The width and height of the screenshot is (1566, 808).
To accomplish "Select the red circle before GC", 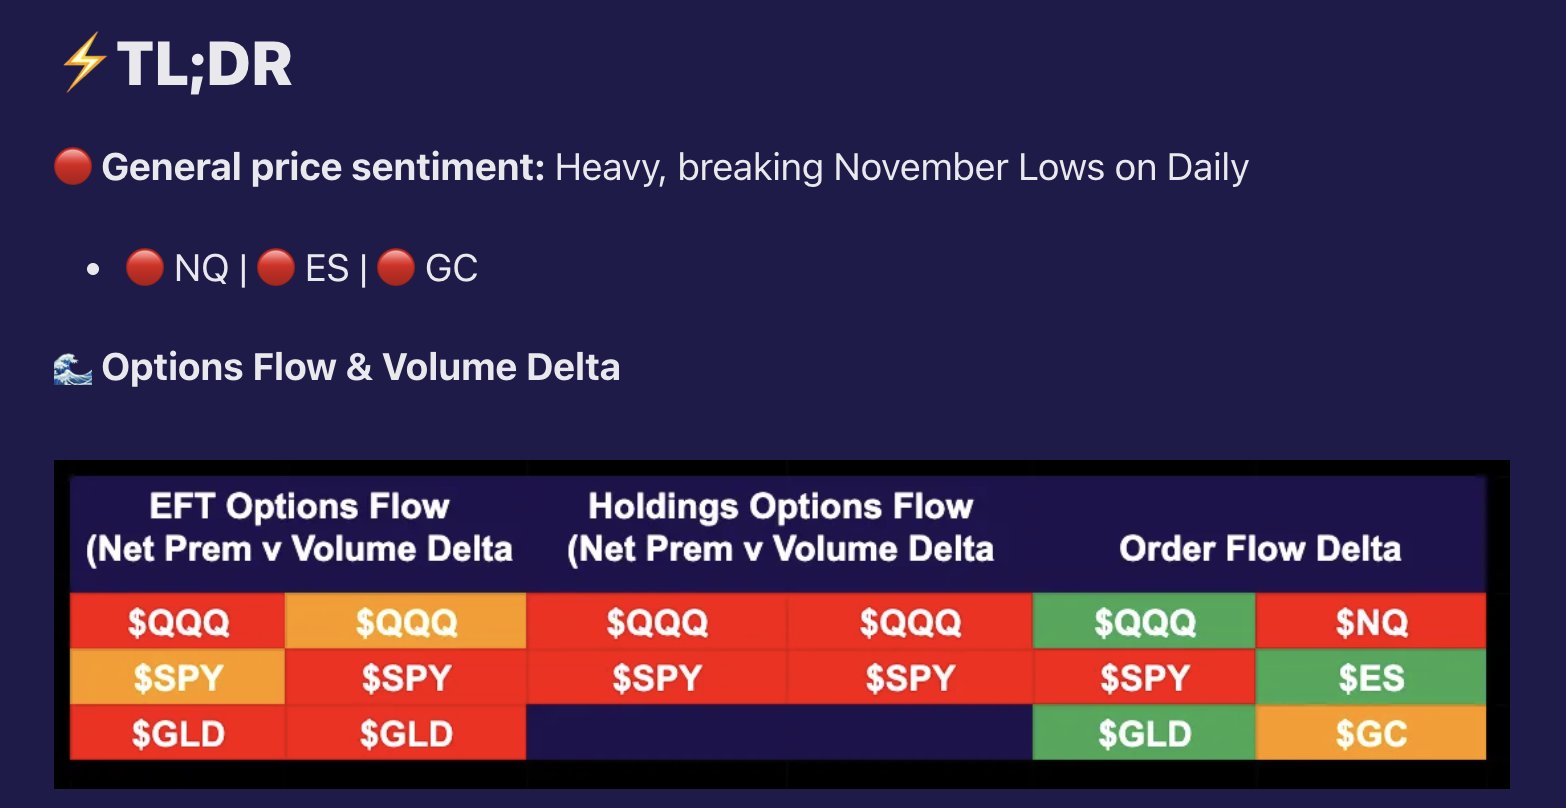I will point(395,268).
